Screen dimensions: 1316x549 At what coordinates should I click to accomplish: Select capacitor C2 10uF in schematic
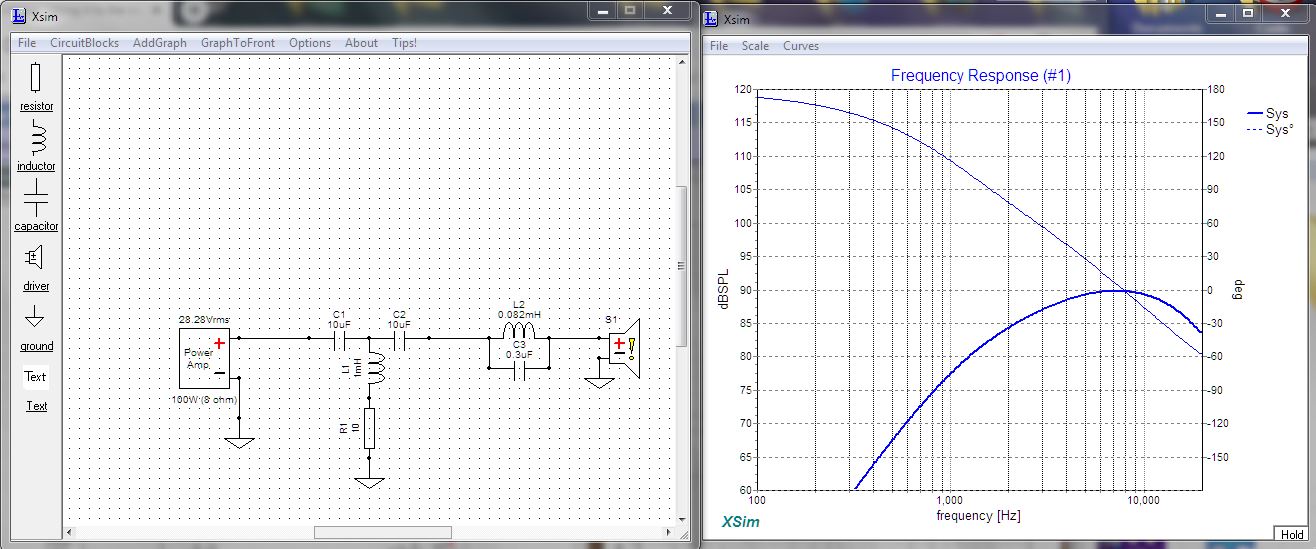400,338
